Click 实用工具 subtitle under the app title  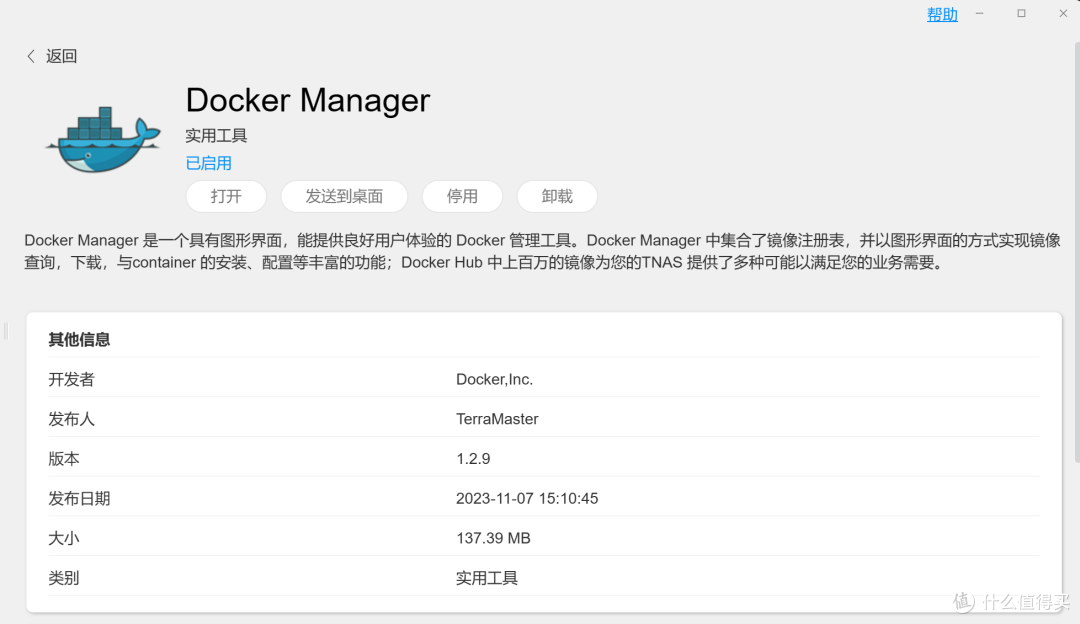coord(216,136)
